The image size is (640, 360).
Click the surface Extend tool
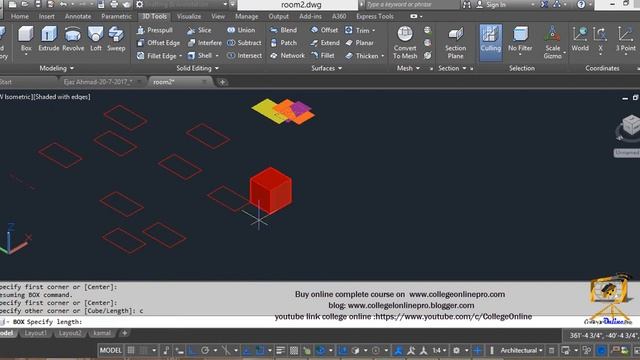(325, 43)
